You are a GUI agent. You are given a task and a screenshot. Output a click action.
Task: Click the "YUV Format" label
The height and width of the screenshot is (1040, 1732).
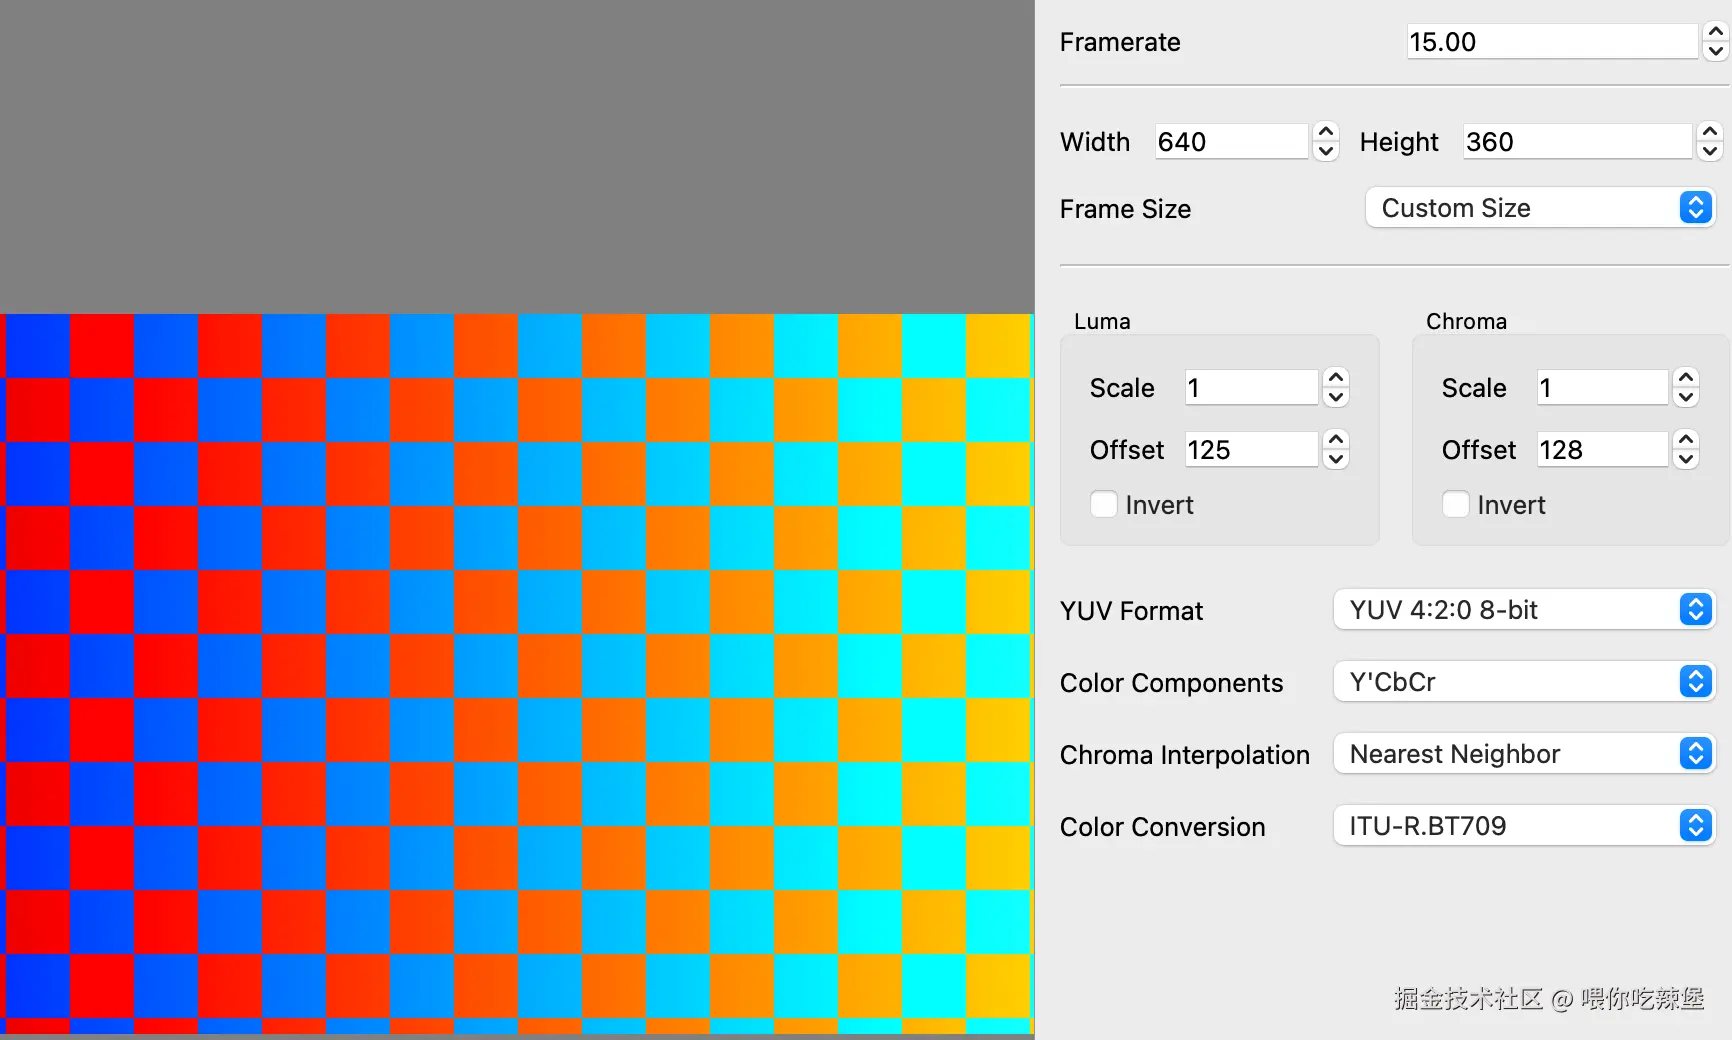click(1131, 611)
